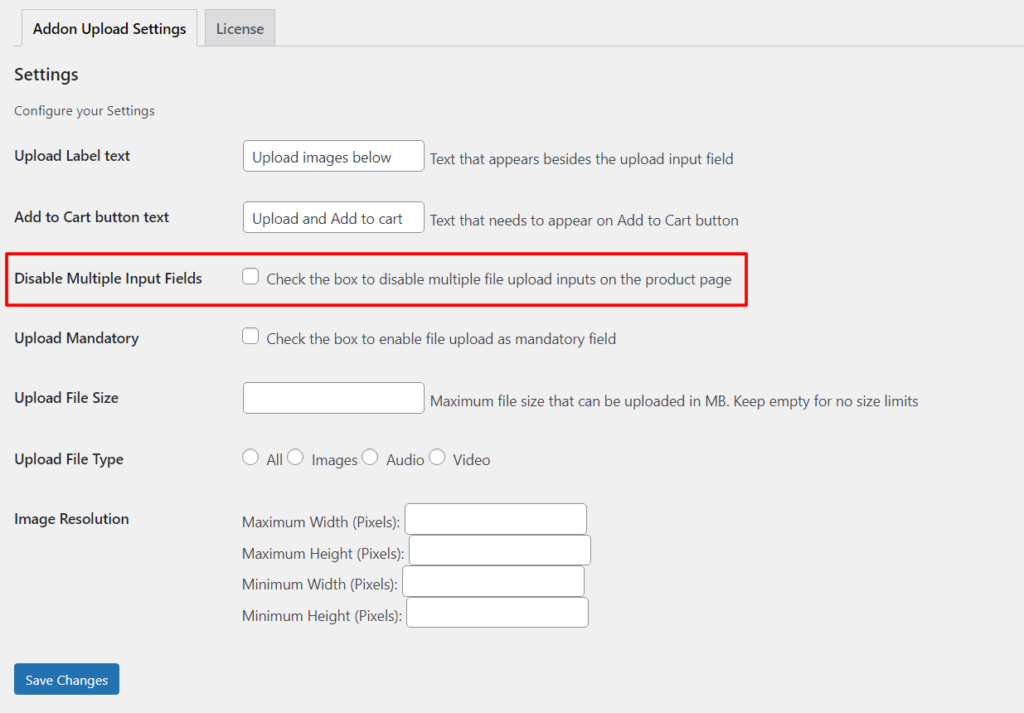Click the Minimum Width pixels field
Screen dimensions: 1024x713
tap(493, 581)
